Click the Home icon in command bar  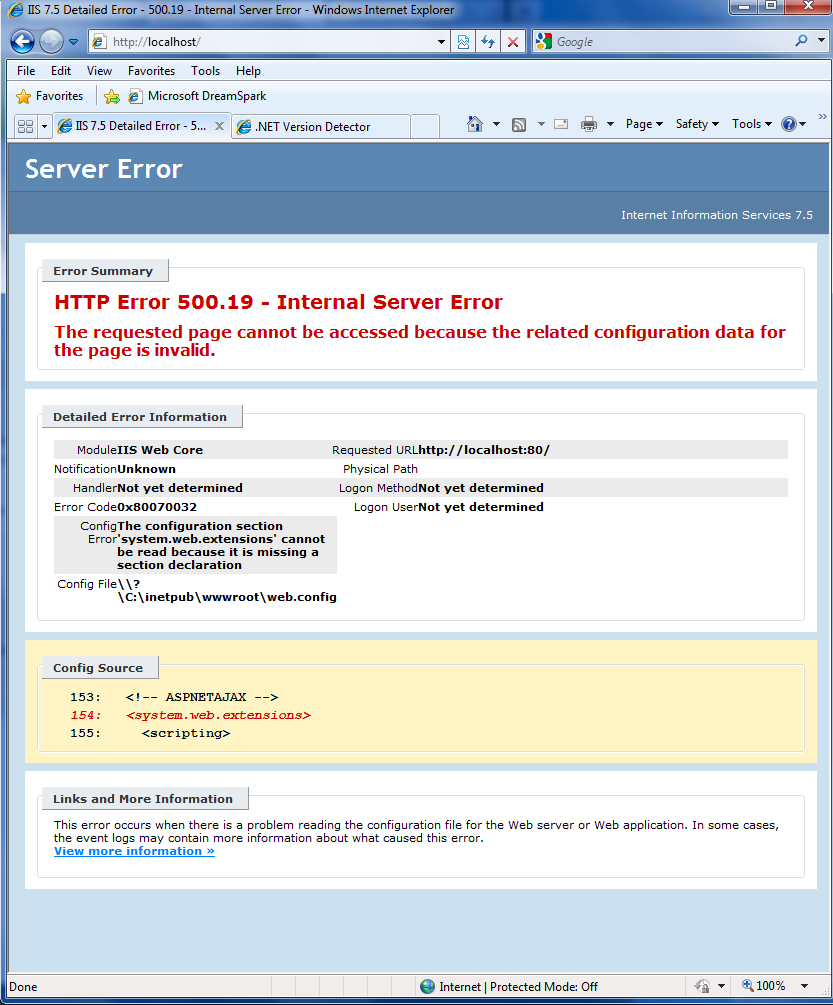(x=475, y=124)
